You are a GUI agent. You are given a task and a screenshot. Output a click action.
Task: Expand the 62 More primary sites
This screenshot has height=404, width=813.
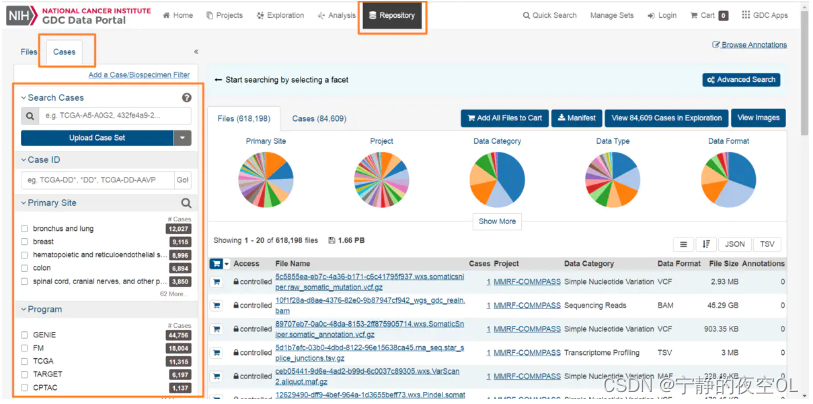(174, 294)
